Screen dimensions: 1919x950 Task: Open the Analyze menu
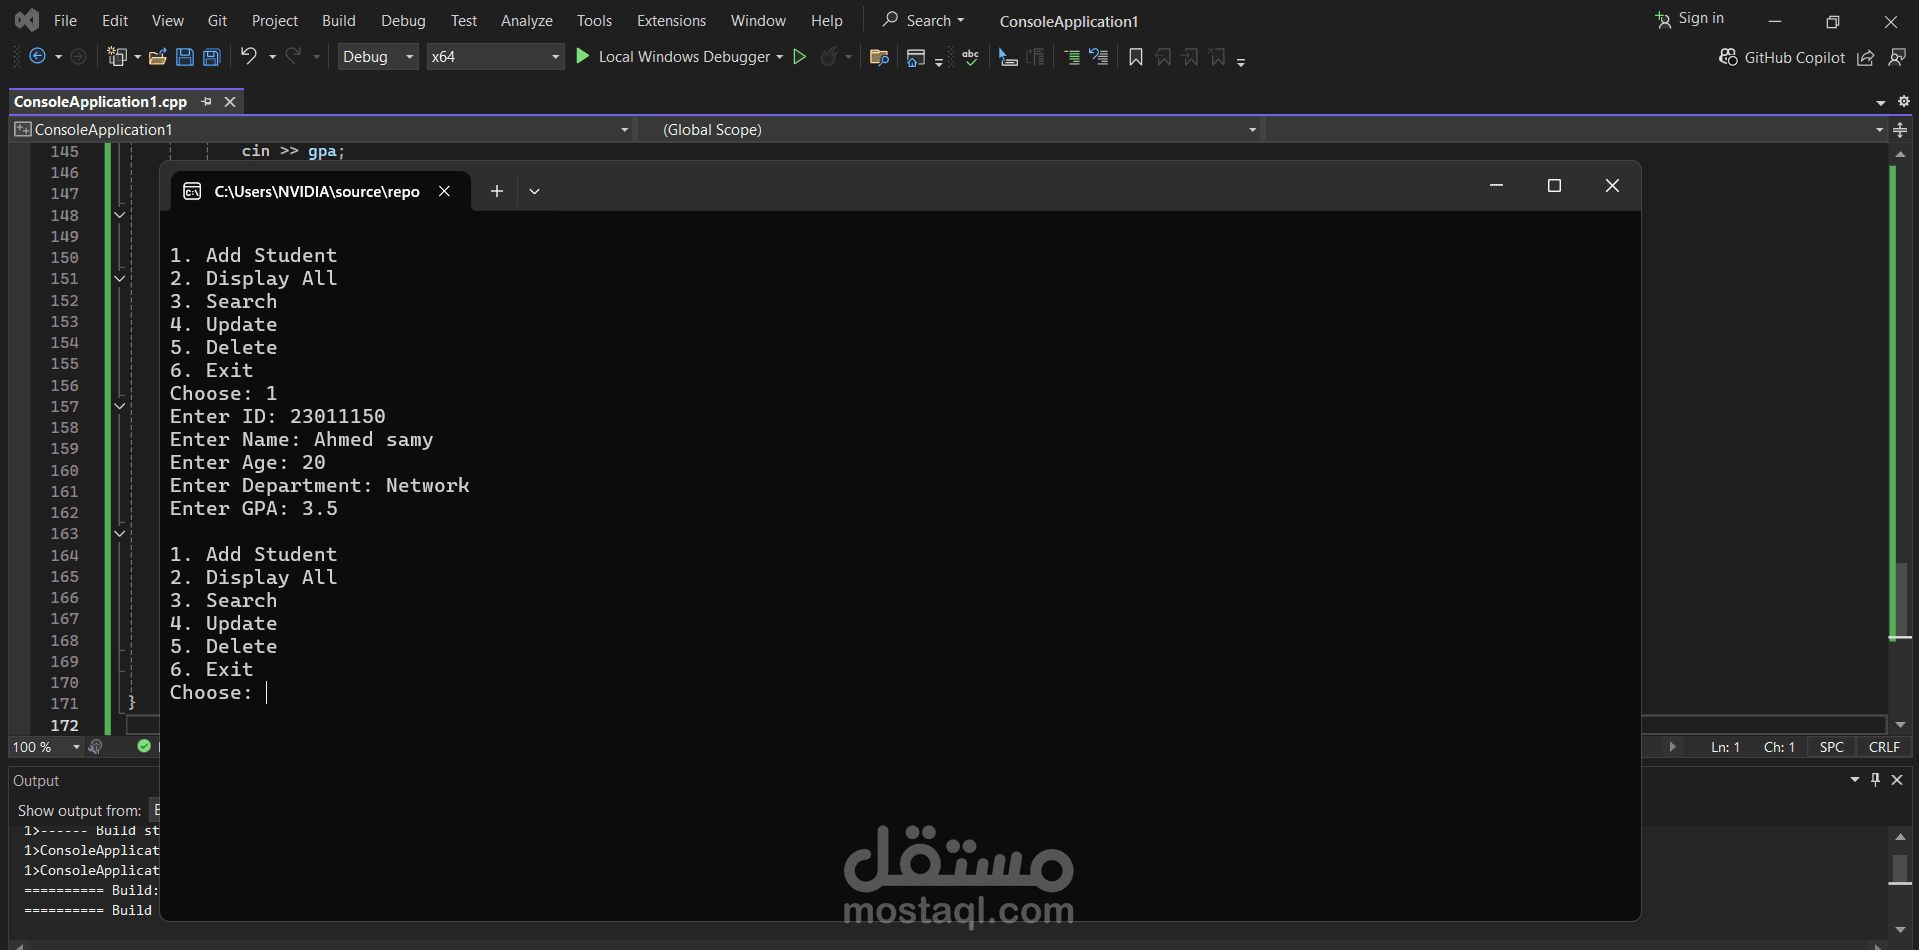point(527,20)
